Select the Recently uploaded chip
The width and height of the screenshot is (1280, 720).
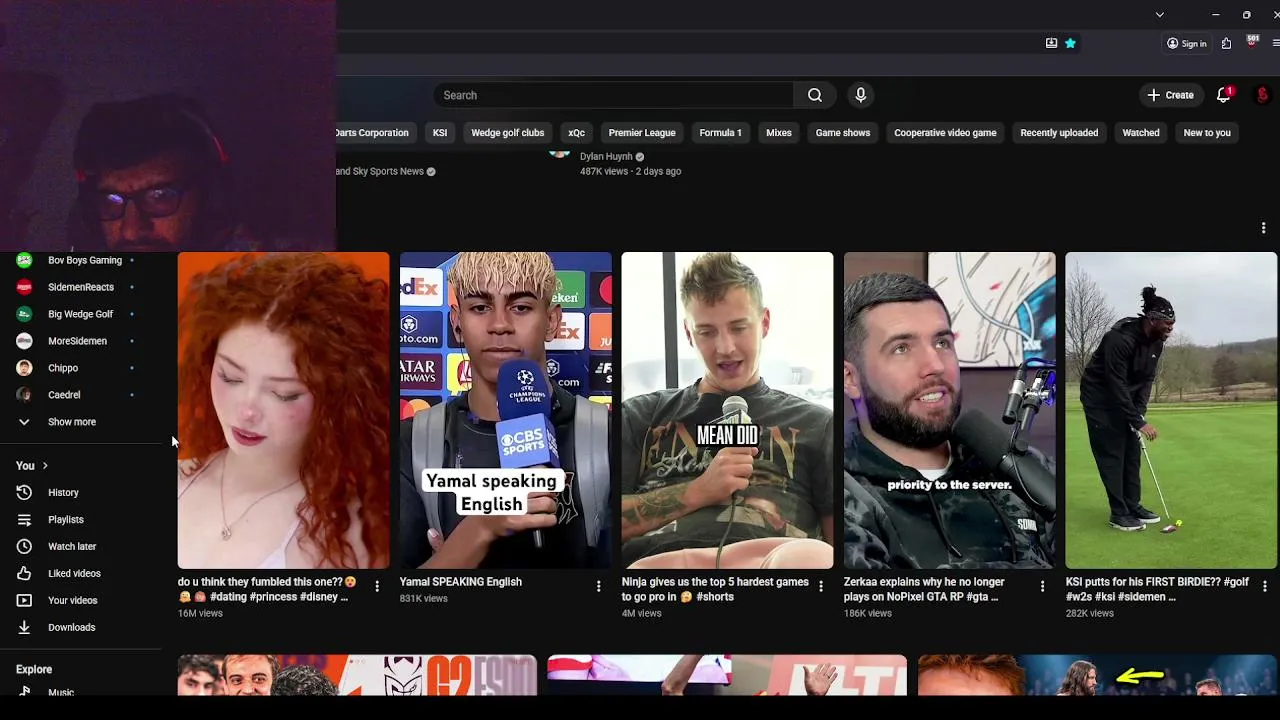point(1059,132)
